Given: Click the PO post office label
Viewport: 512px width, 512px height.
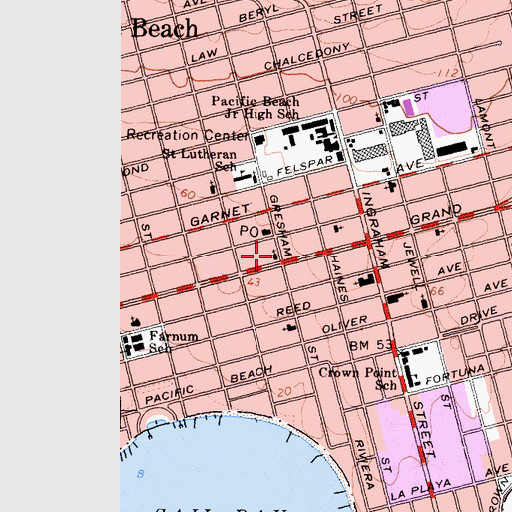Looking at the screenshot, I should point(249,231).
